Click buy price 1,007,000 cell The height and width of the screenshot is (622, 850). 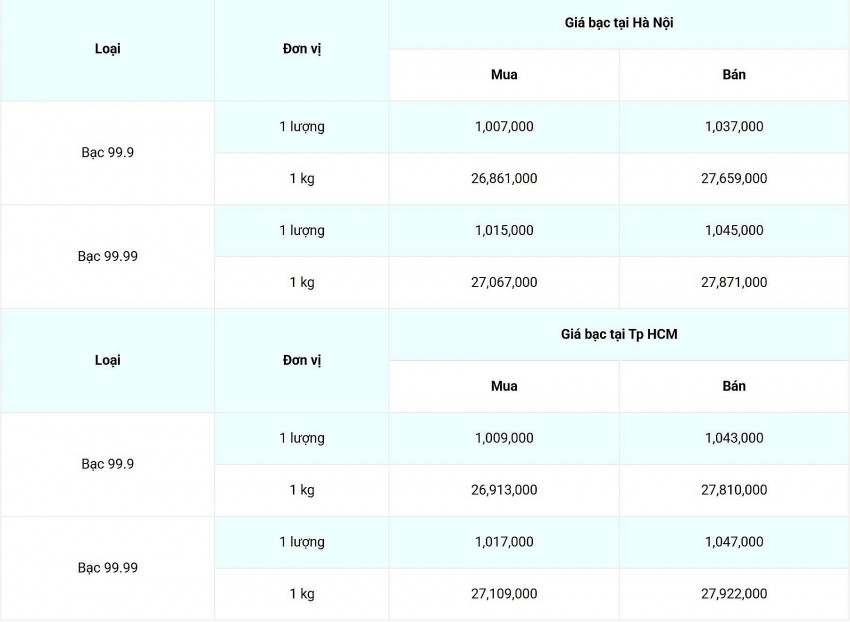coord(504,126)
